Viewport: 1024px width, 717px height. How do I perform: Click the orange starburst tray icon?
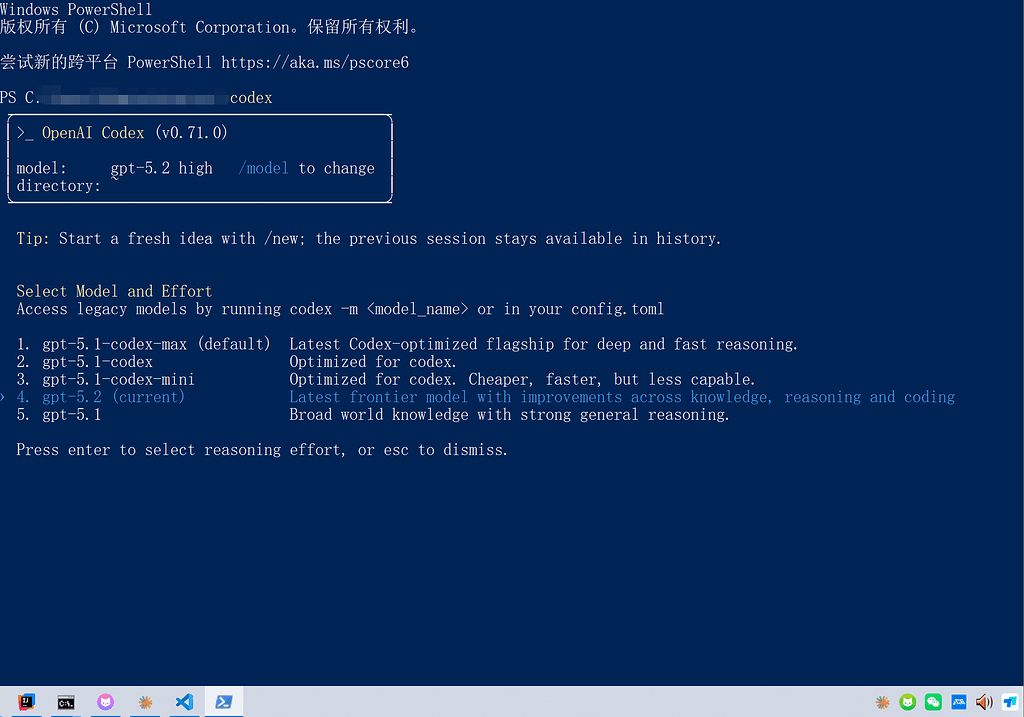tap(882, 703)
